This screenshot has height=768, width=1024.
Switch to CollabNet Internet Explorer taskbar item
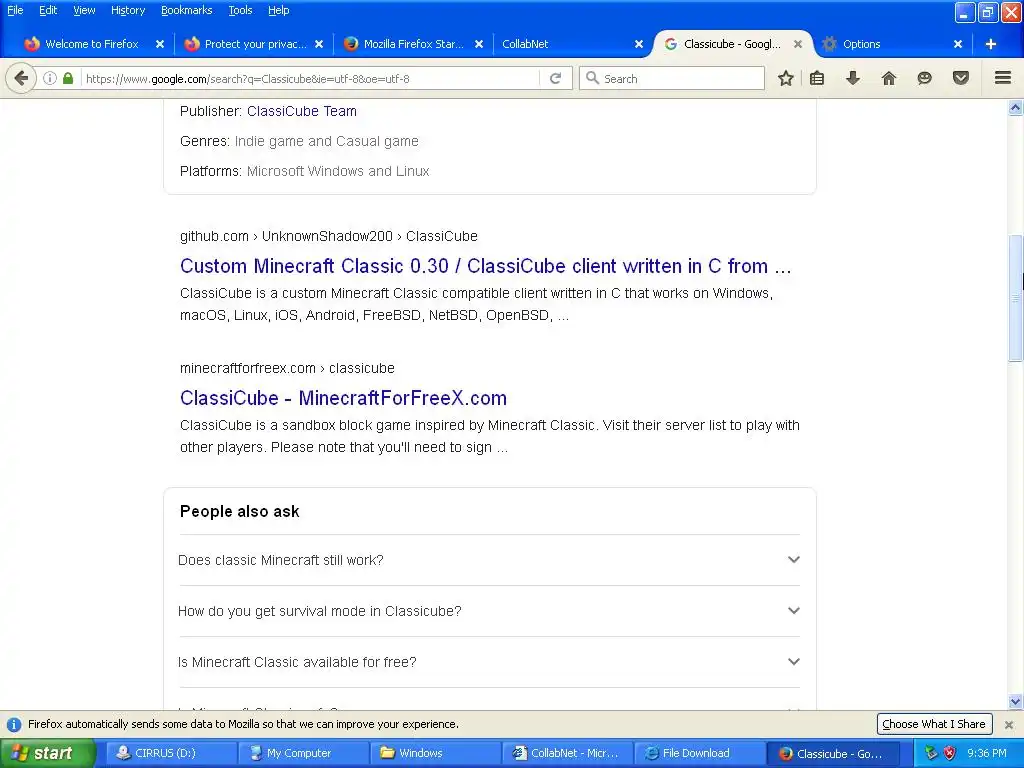(x=566, y=753)
